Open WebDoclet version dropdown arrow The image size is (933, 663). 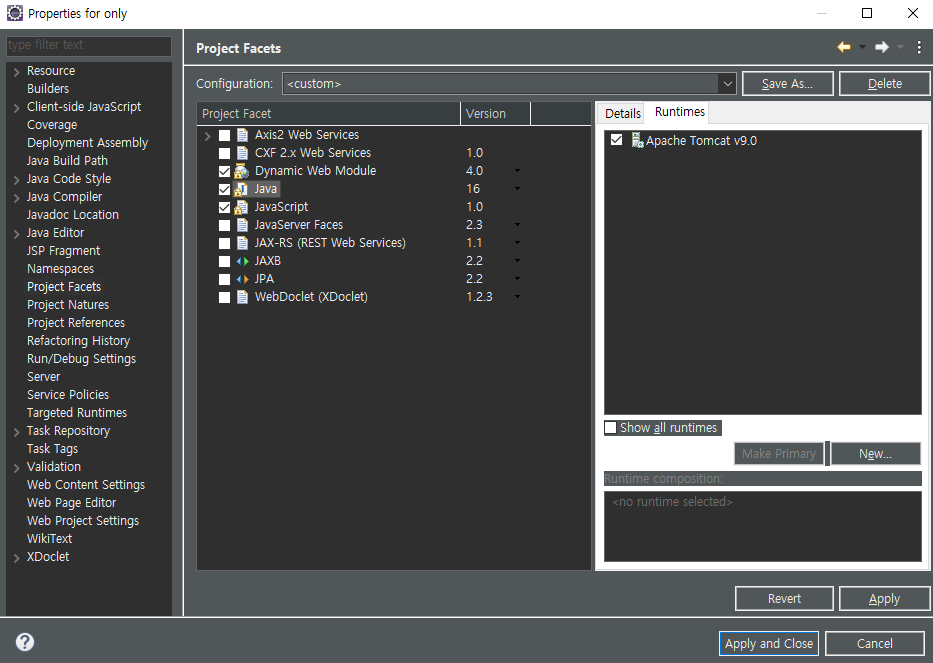[517, 296]
